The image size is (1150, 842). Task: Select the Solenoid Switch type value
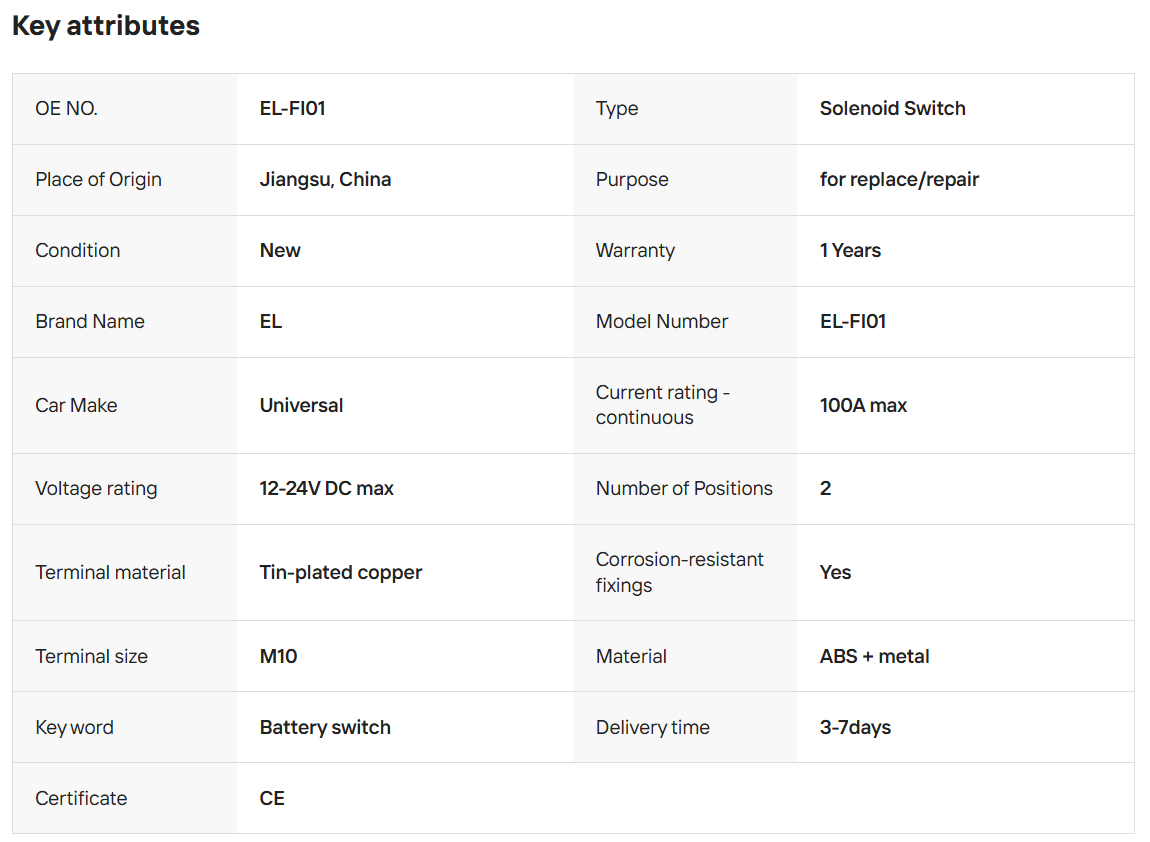click(x=892, y=109)
